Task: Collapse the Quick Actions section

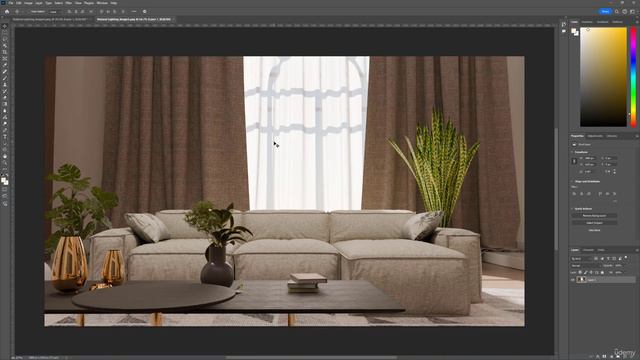Action: [572, 209]
